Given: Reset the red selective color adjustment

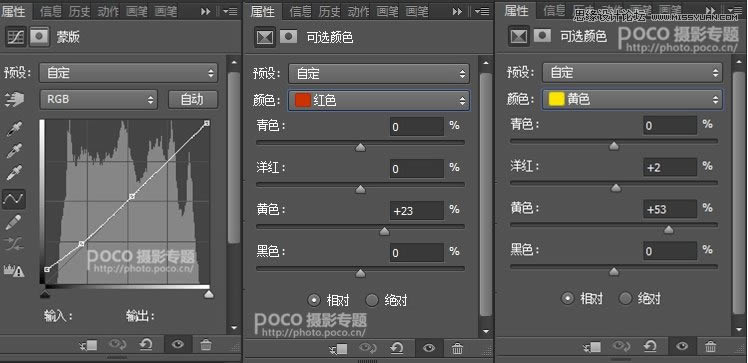Looking at the screenshot, I should pos(397,349).
